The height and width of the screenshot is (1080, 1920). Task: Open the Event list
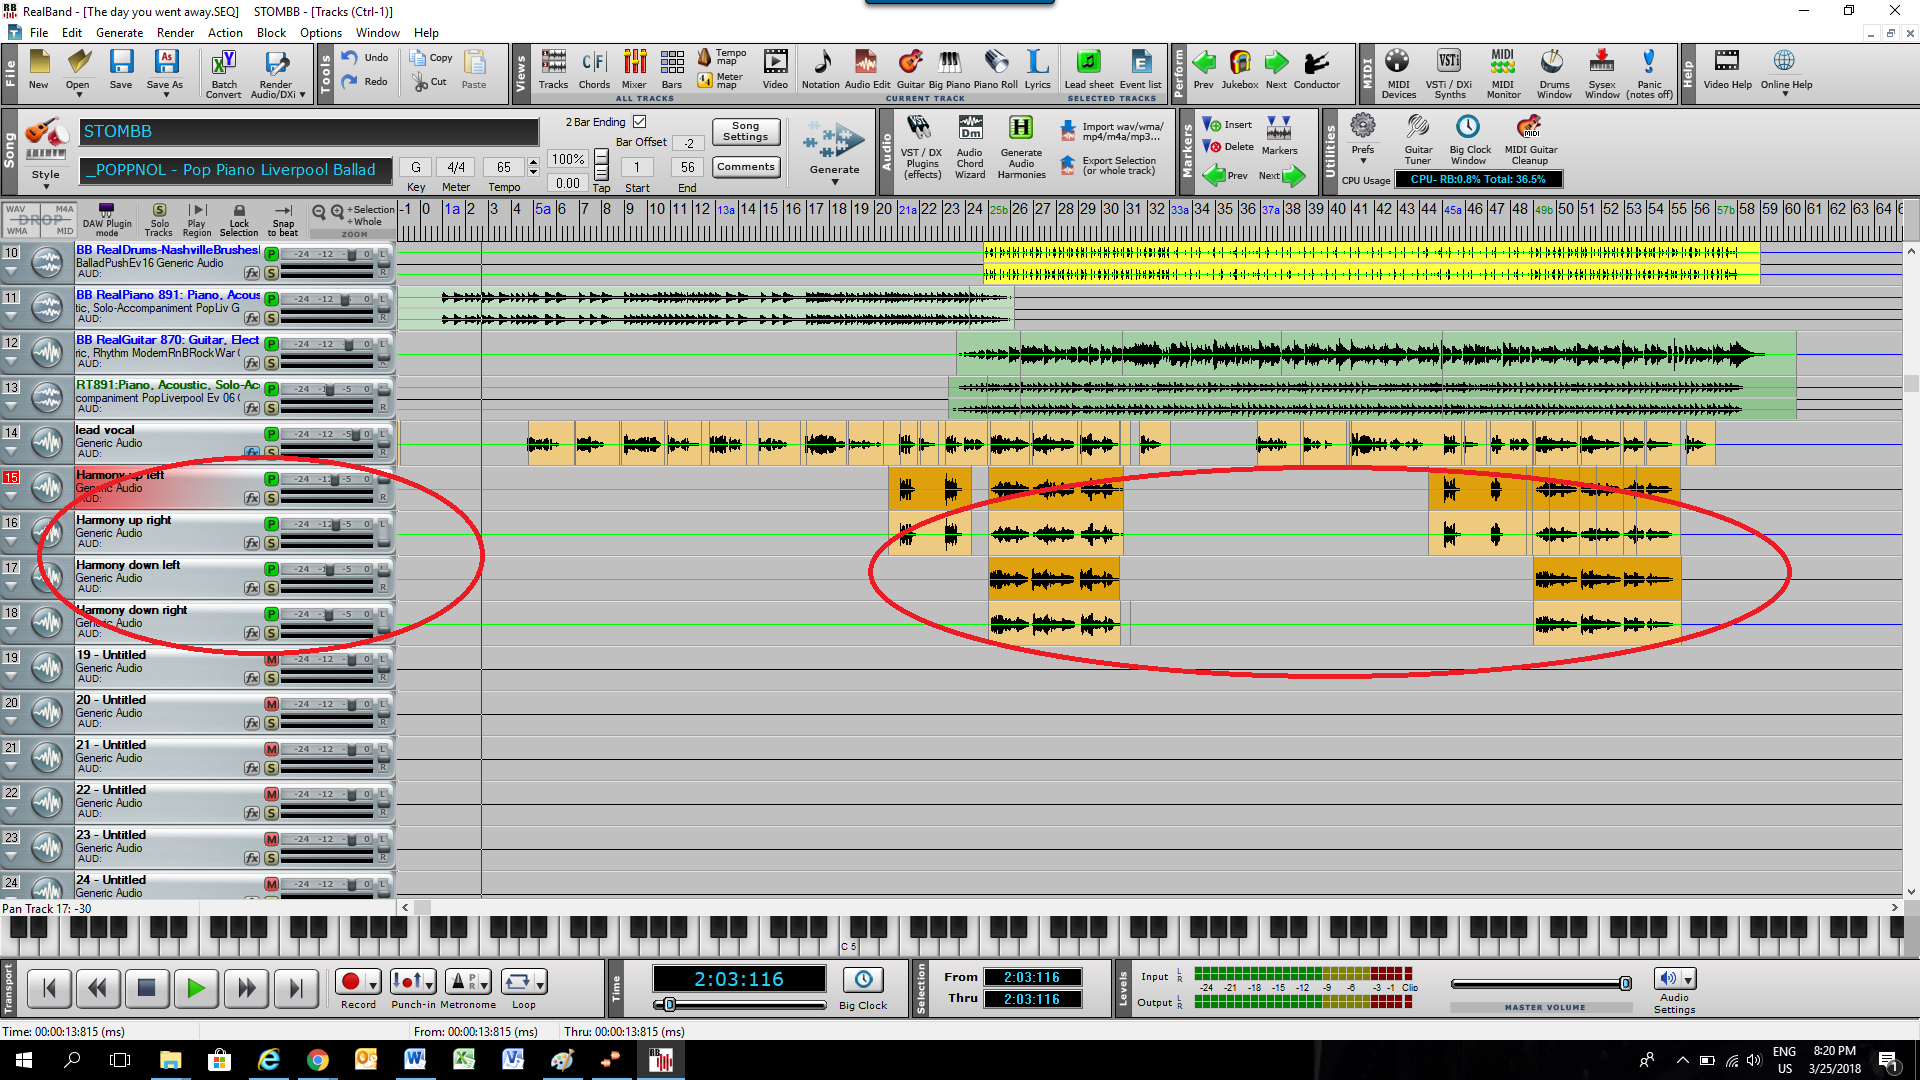point(1140,70)
